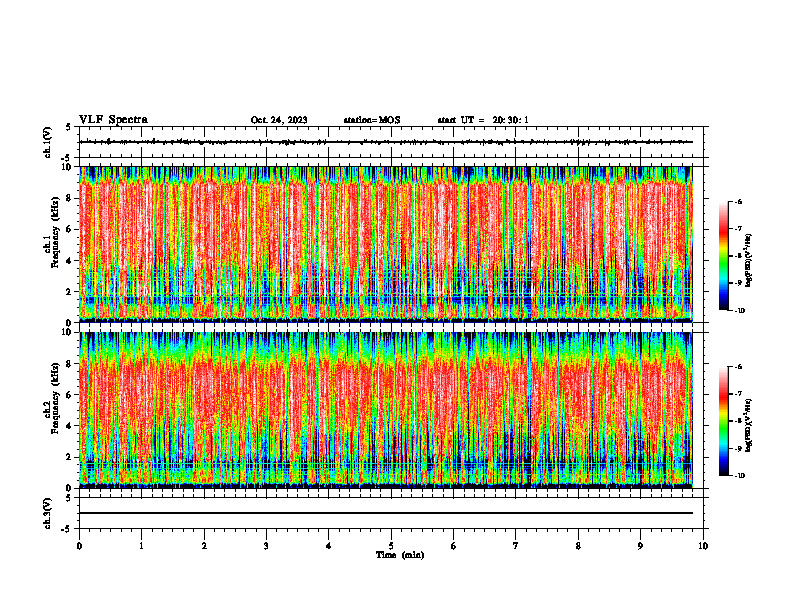Click the ch.2 spectrogram plot area
Image resolution: width=792 pixels, height=612 pixels.
[385, 410]
